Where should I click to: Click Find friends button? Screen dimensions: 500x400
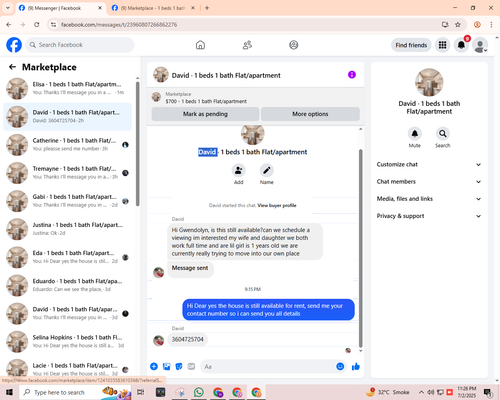pyautogui.click(x=411, y=45)
